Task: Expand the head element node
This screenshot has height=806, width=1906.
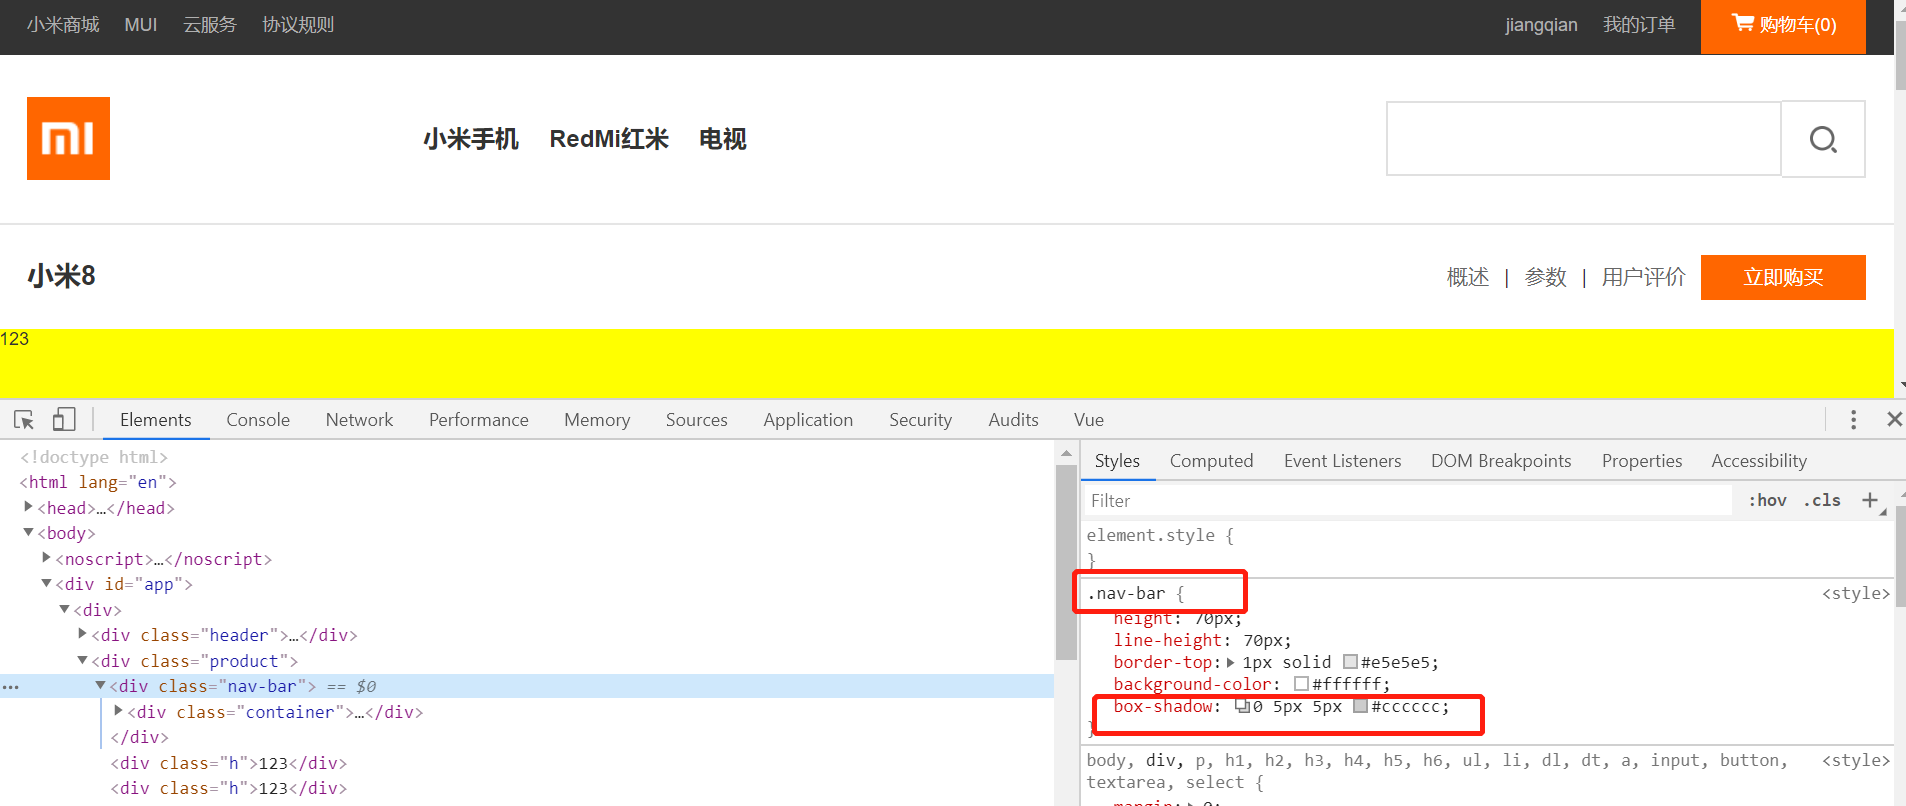Action: pos(28,507)
